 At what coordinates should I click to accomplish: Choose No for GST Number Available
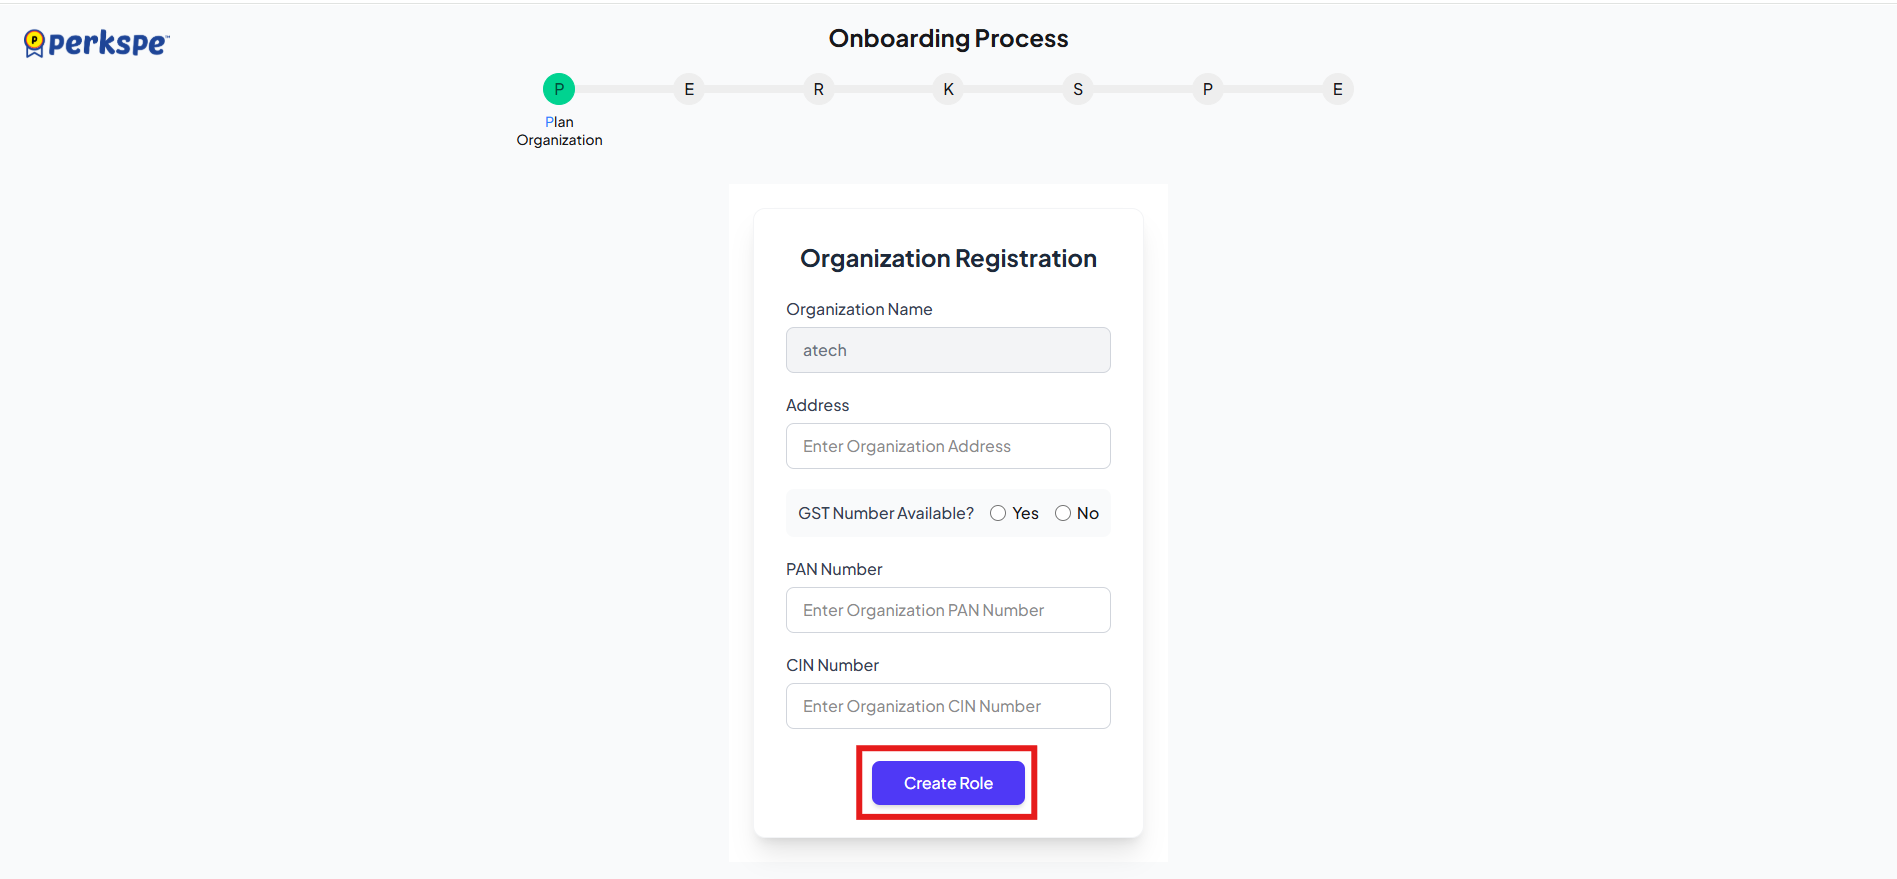1063,513
